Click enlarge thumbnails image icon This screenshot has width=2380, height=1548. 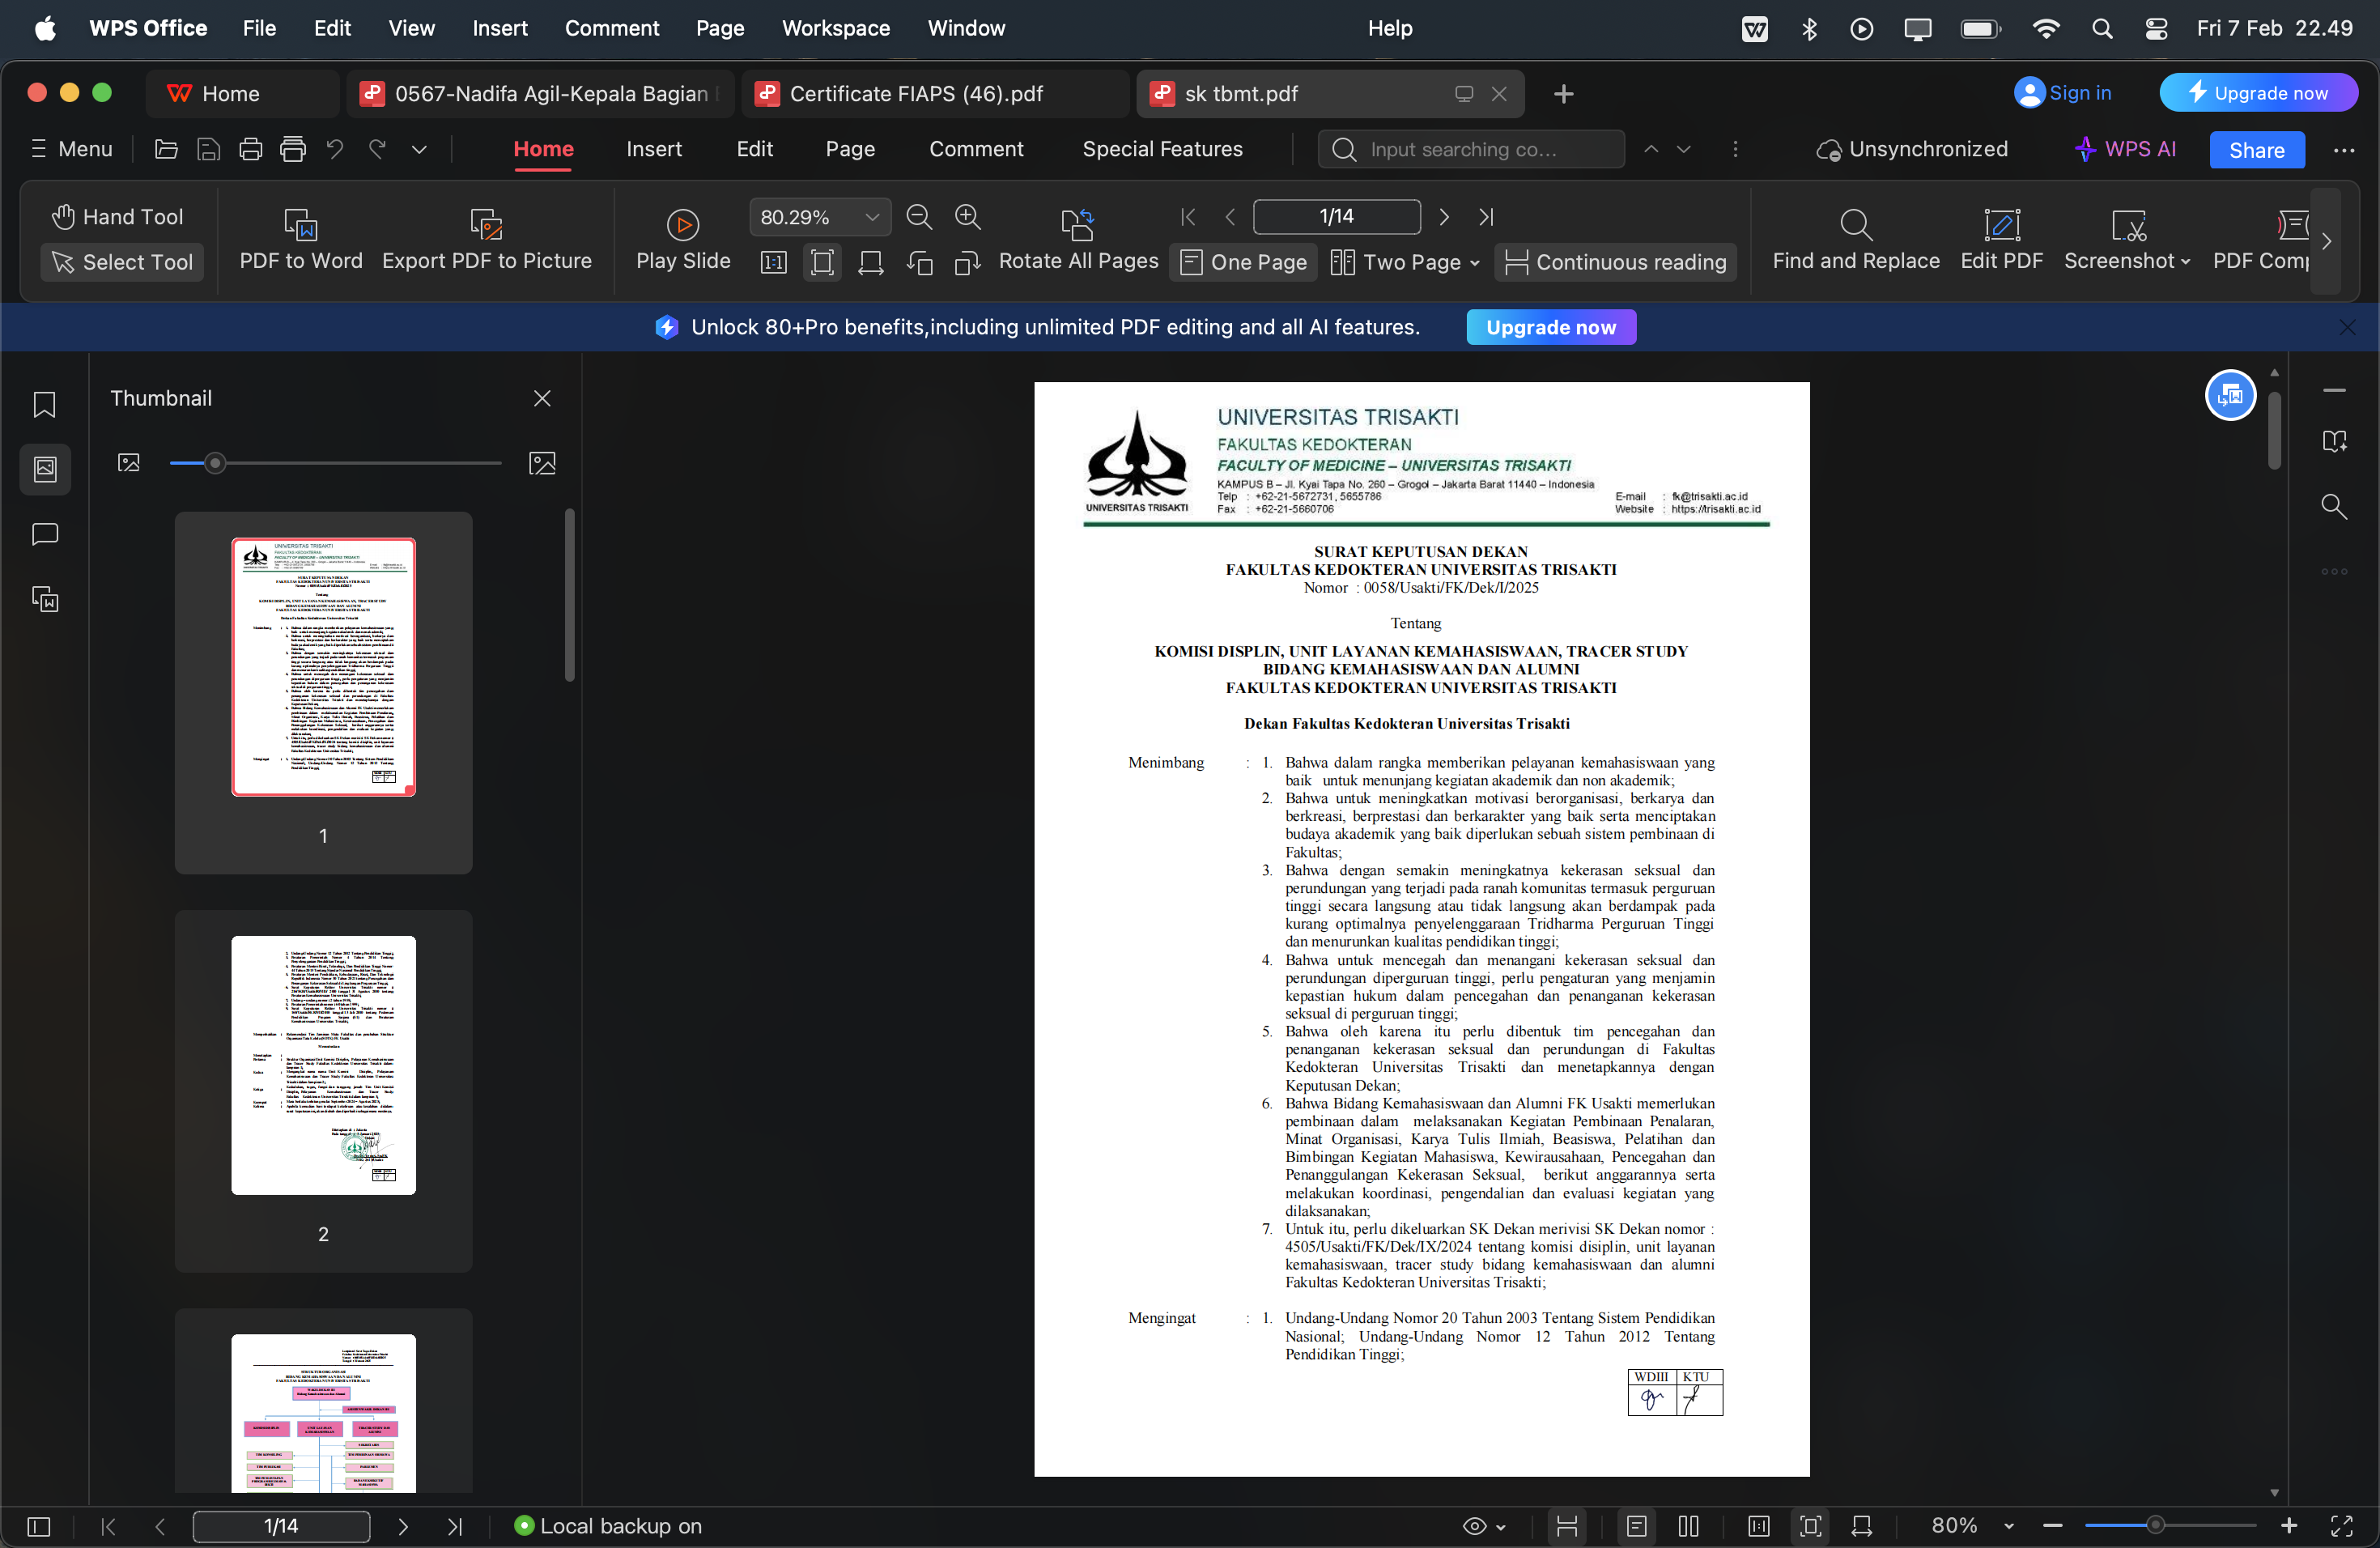[x=542, y=463]
